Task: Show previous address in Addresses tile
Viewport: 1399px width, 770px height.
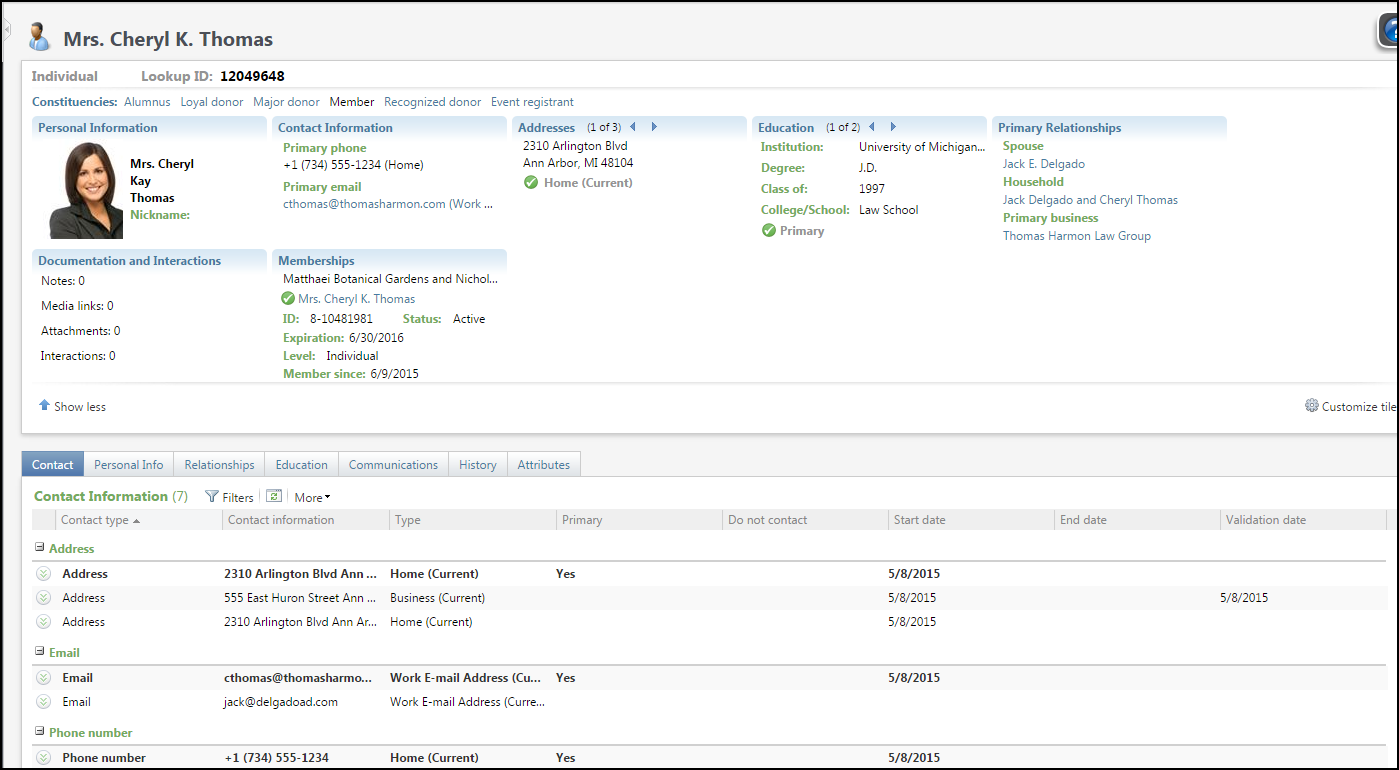Action: tap(633, 127)
